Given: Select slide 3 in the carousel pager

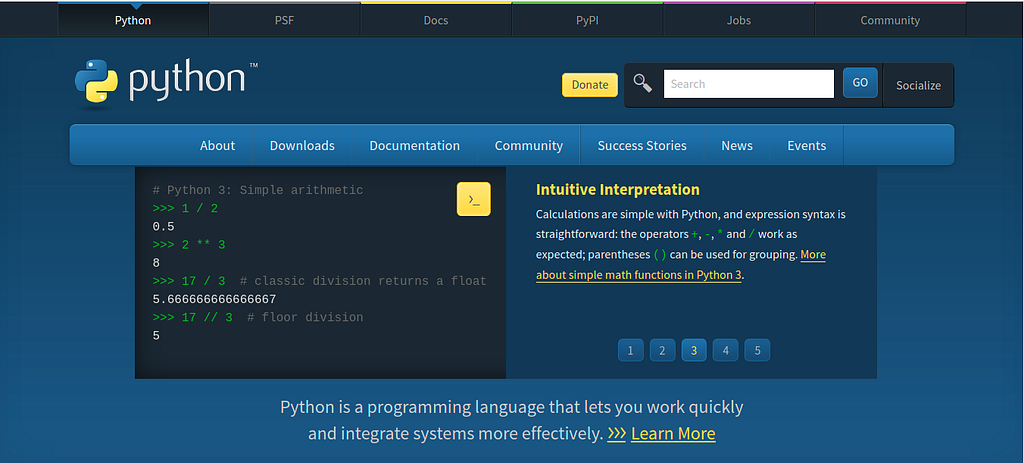Looking at the screenshot, I should (x=694, y=350).
